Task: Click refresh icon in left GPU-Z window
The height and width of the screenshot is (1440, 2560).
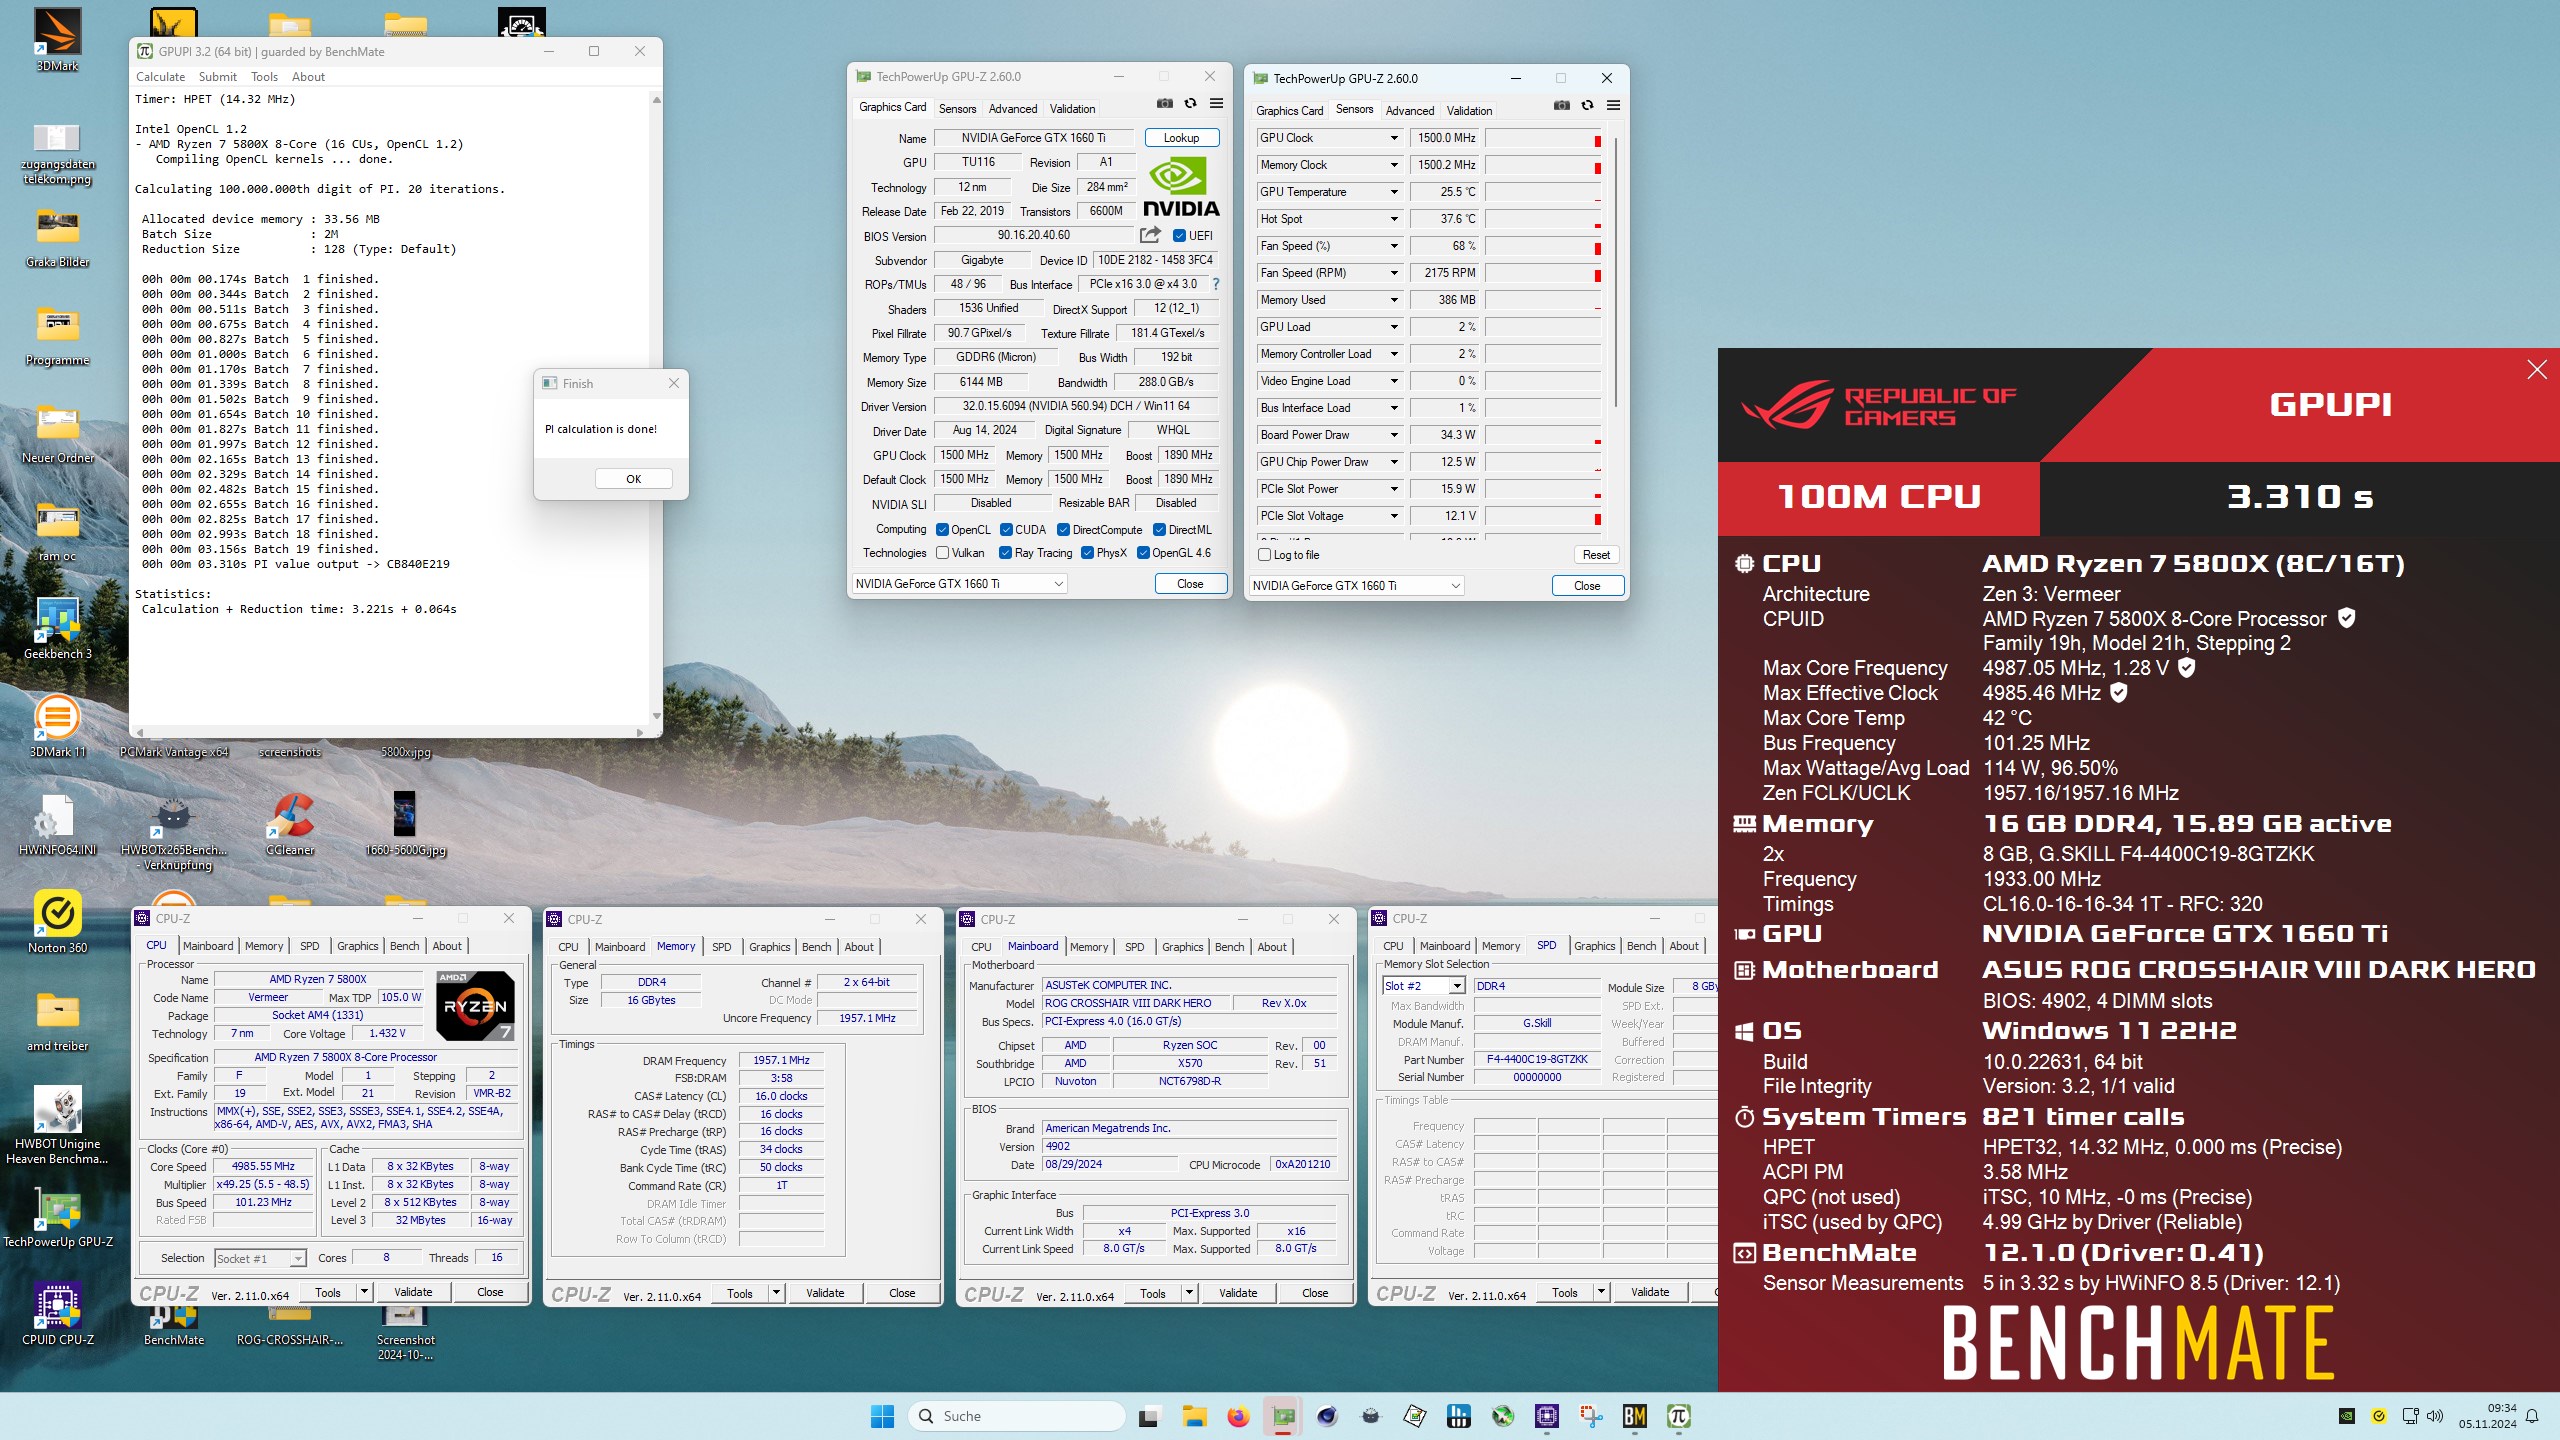Action: [1190, 104]
